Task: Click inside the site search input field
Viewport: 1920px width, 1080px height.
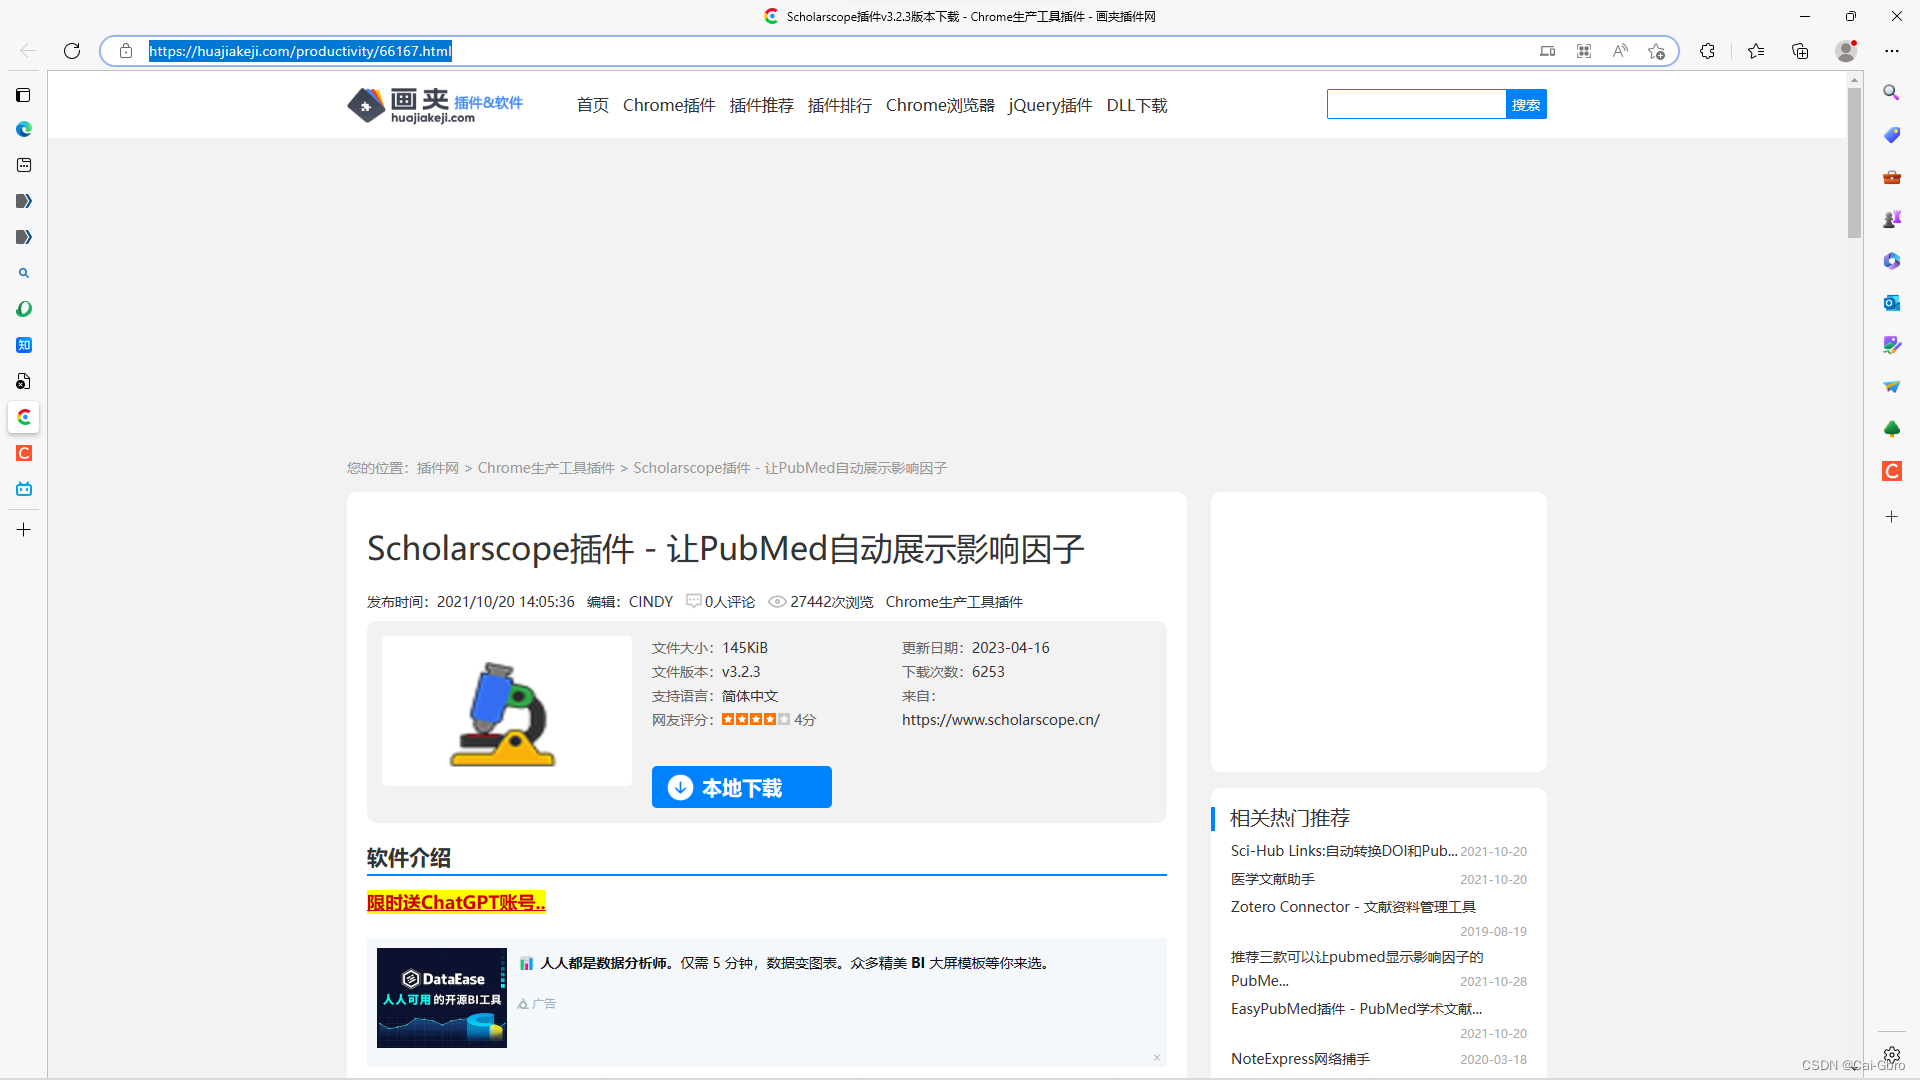Action: click(x=1416, y=105)
